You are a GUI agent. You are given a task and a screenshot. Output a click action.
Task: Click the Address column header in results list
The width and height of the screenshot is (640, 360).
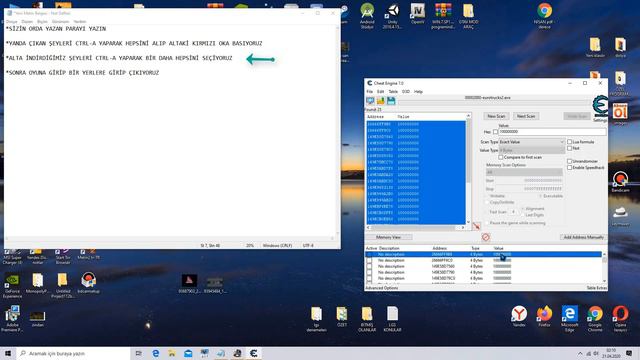(x=376, y=117)
